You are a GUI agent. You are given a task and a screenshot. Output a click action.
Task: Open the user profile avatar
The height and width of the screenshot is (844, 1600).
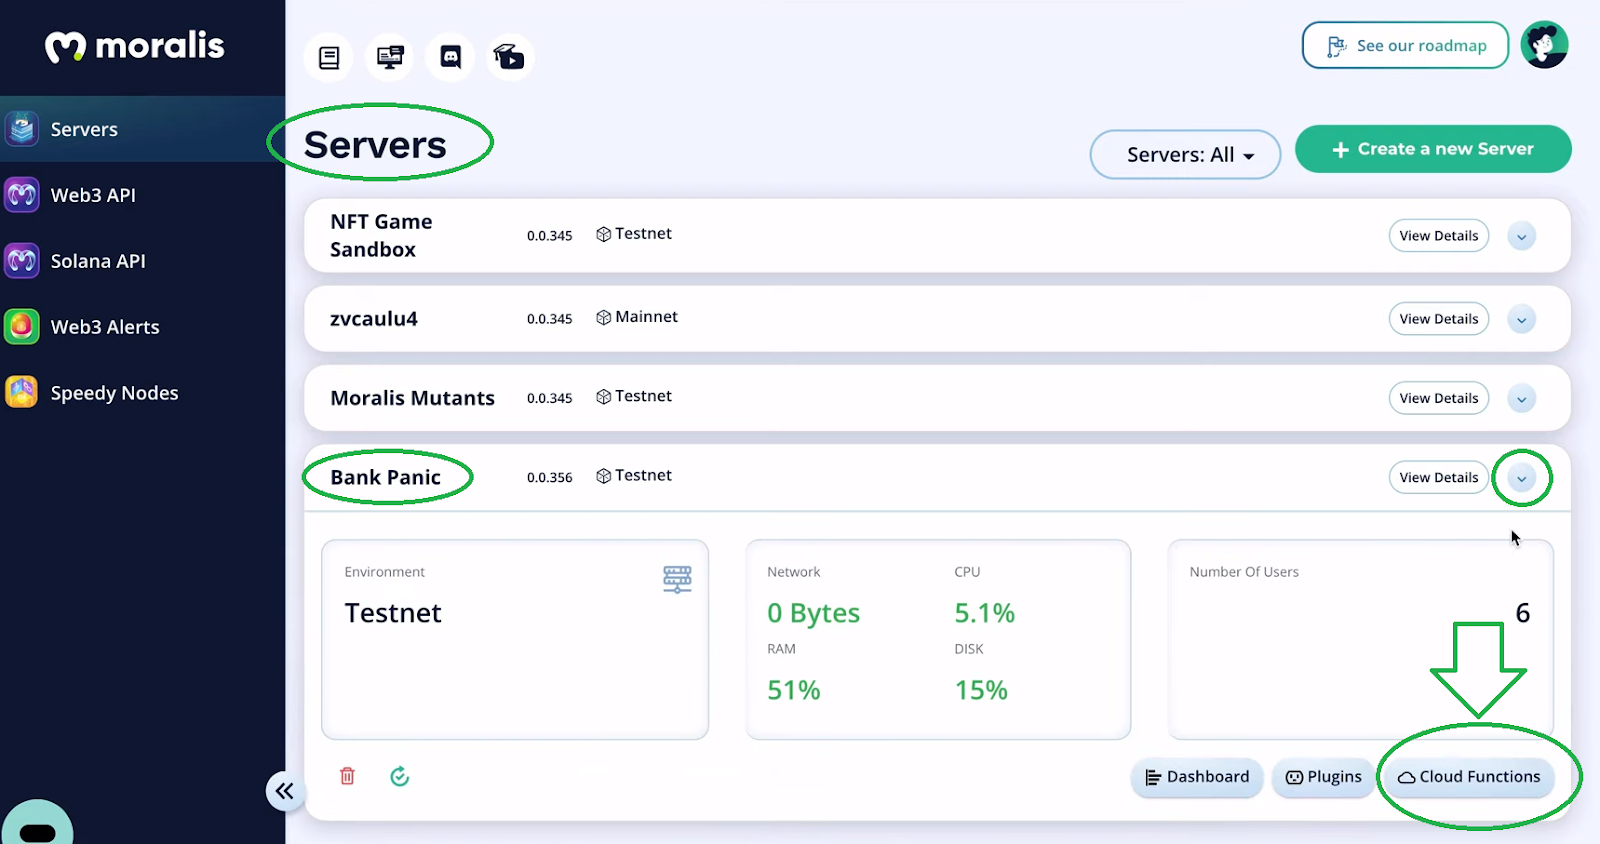[1544, 45]
